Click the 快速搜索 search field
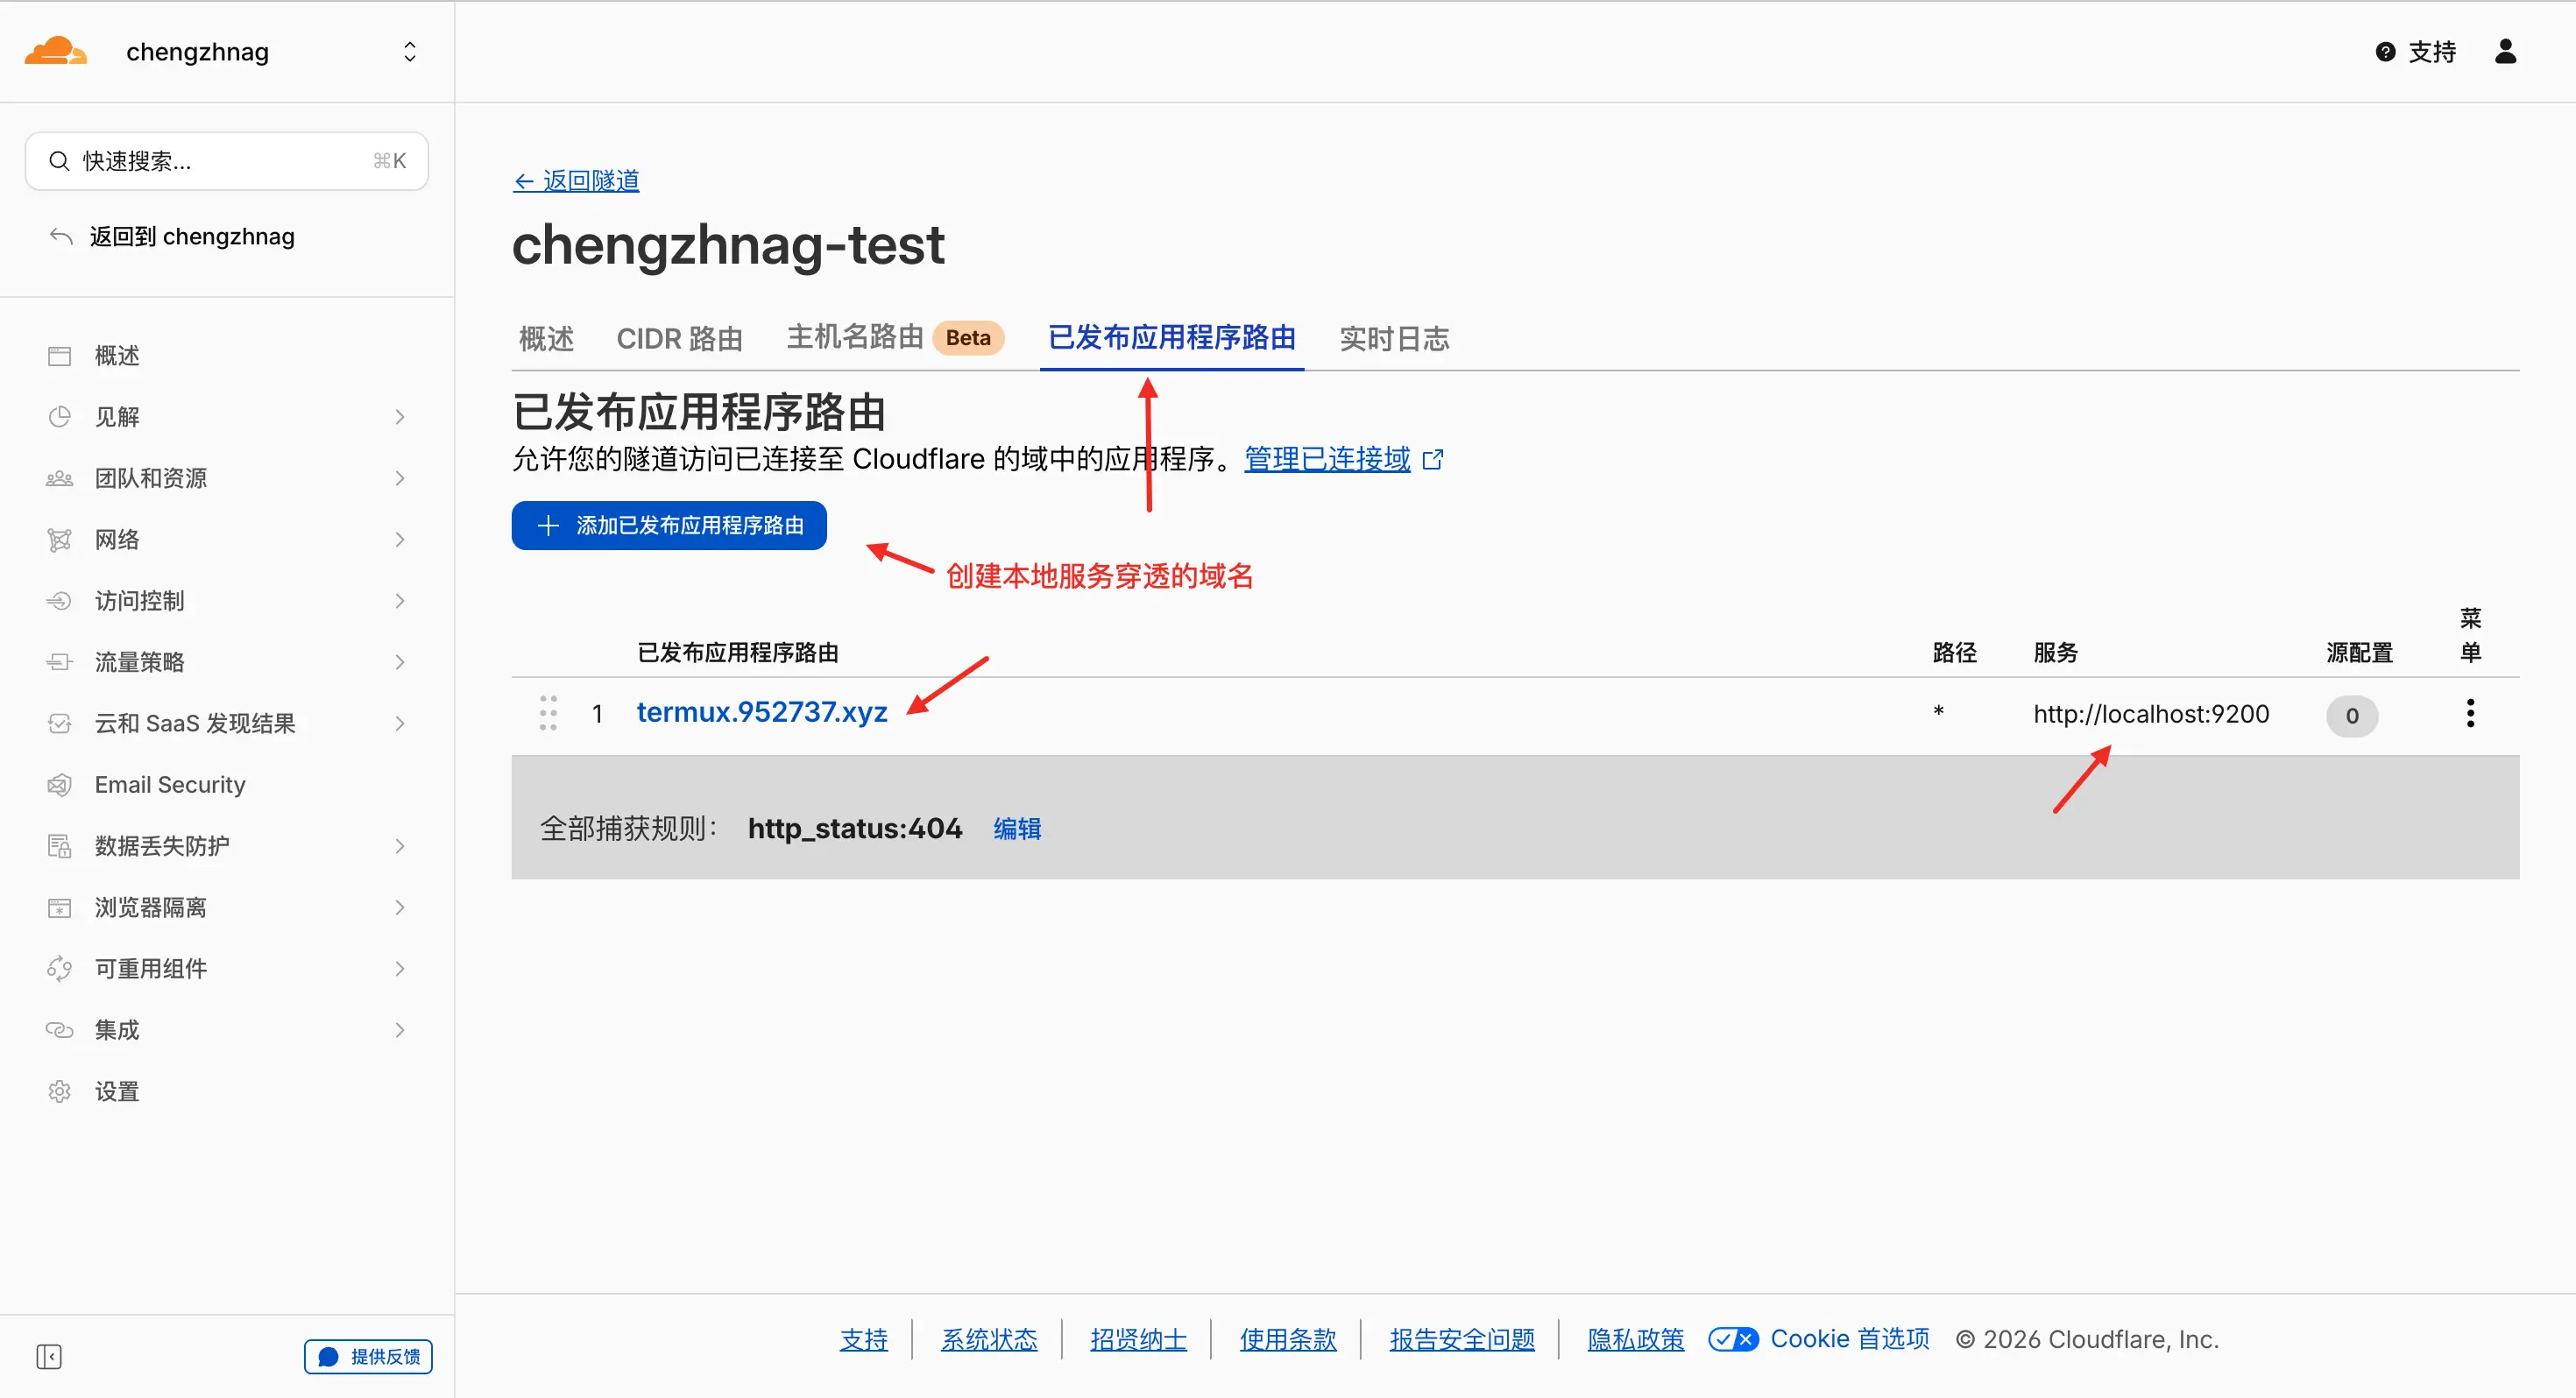Image resolution: width=2576 pixels, height=1398 pixels. click(227, 161)
